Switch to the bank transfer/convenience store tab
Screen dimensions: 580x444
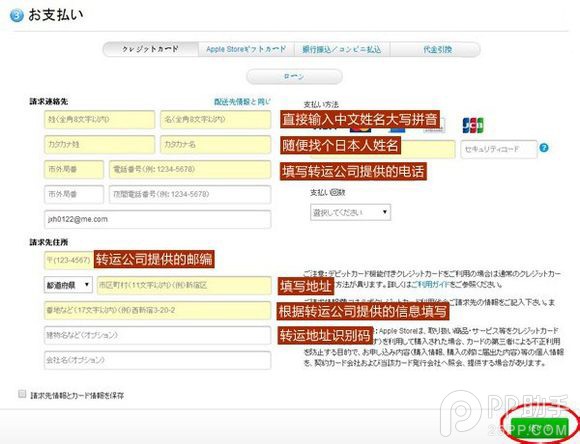coord(342,49)
